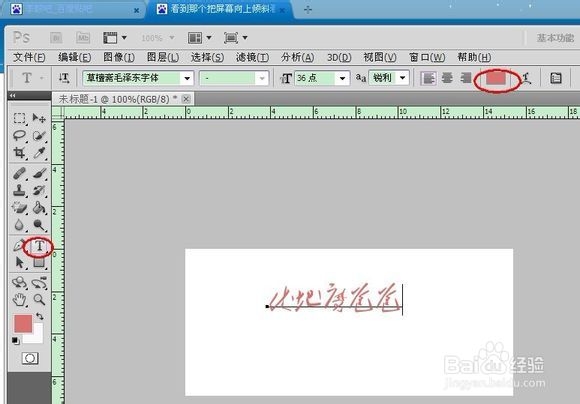This screenshot has width=580, height=404.
Task: Select the Quick Selection tool
Action: click(39, 135)
